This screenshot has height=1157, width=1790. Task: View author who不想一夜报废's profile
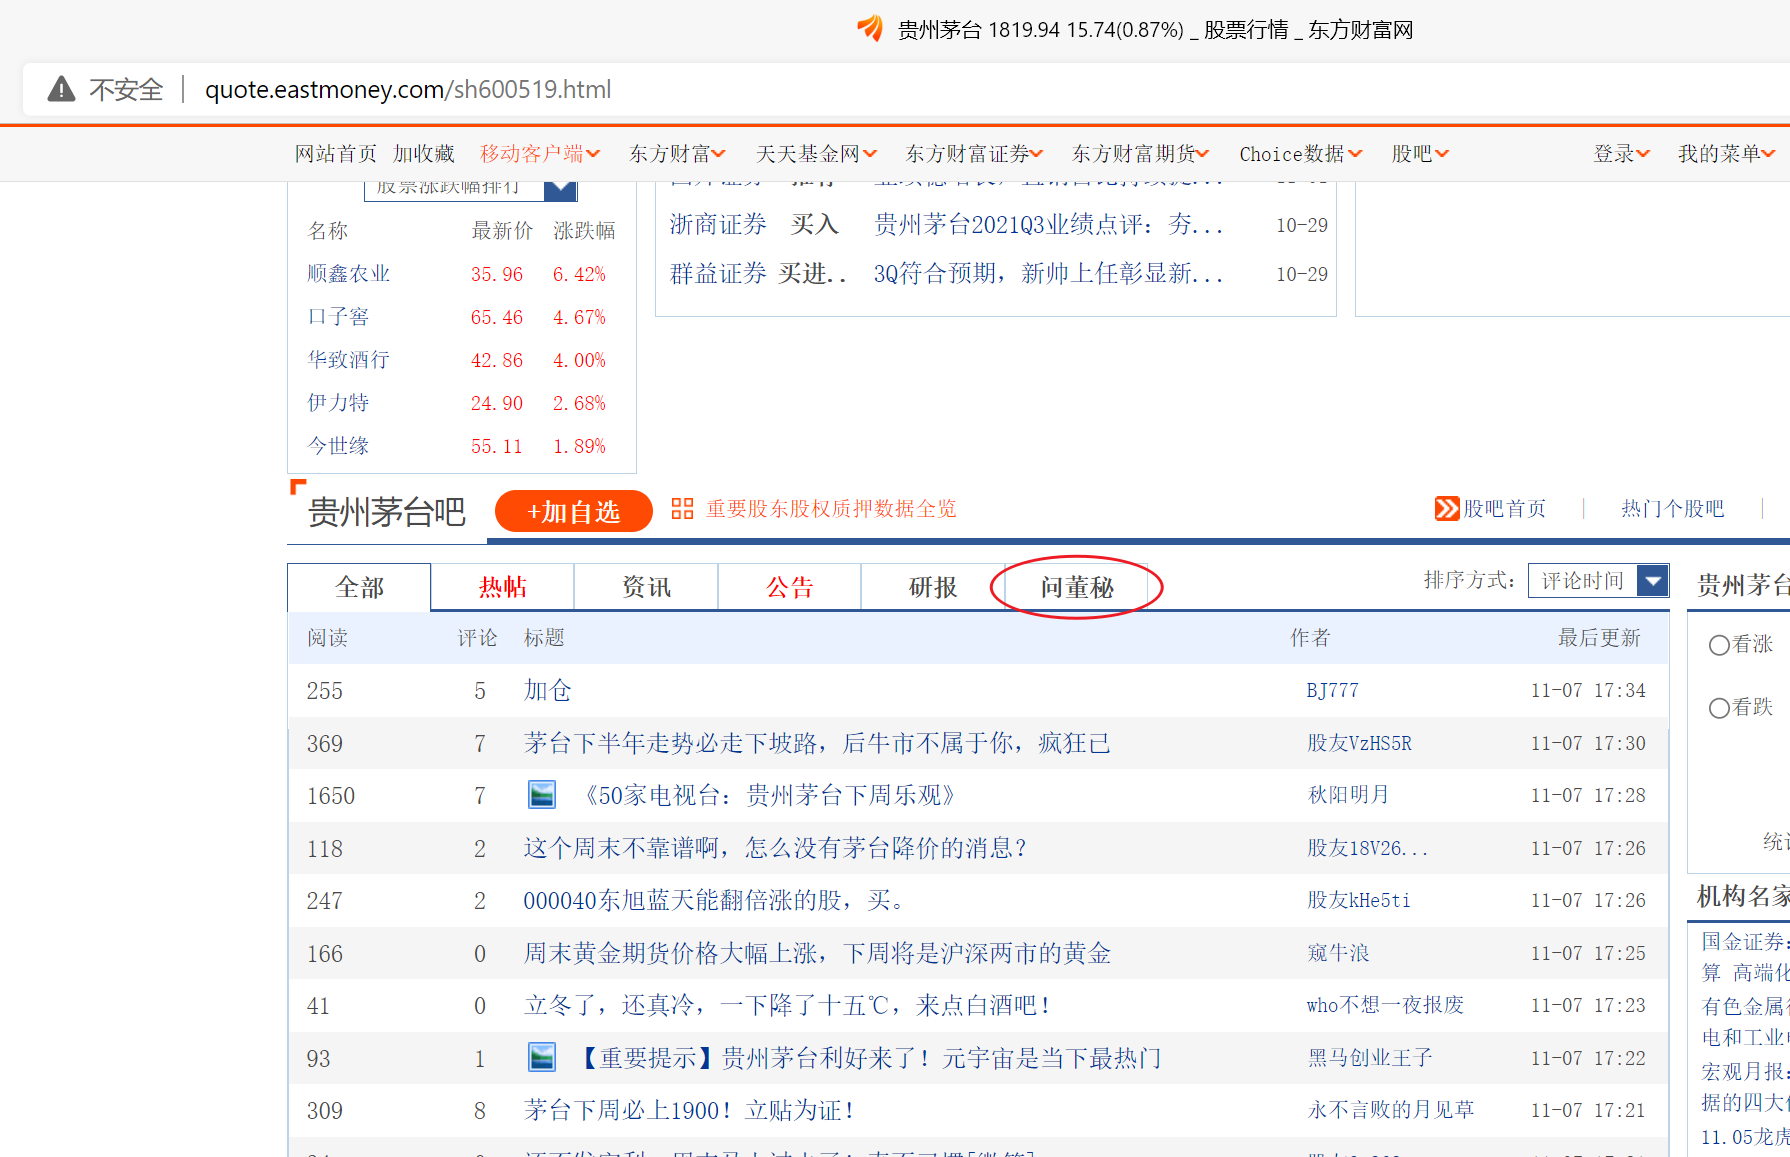pyautogui.click(x=1385, y=1005)
